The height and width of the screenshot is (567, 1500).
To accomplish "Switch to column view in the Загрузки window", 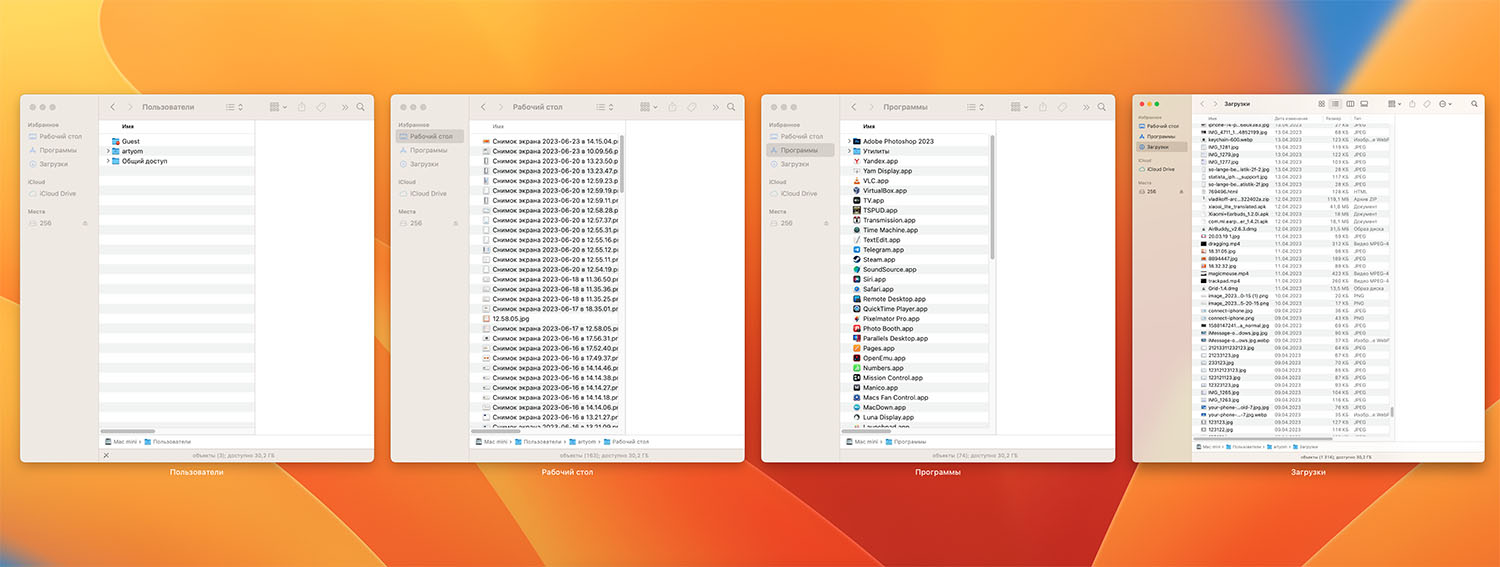I will (1350, 103).
